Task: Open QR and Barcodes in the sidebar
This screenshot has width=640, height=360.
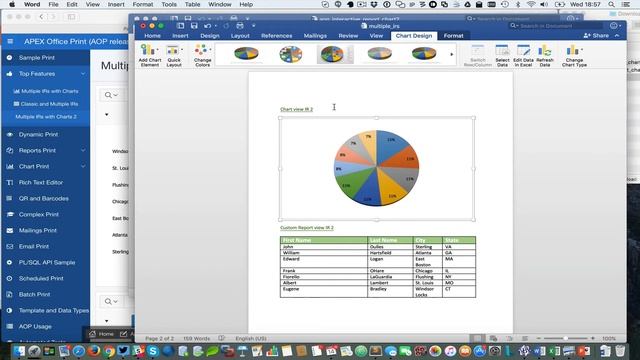Action: pyautogui.click(x=45, y=198)
